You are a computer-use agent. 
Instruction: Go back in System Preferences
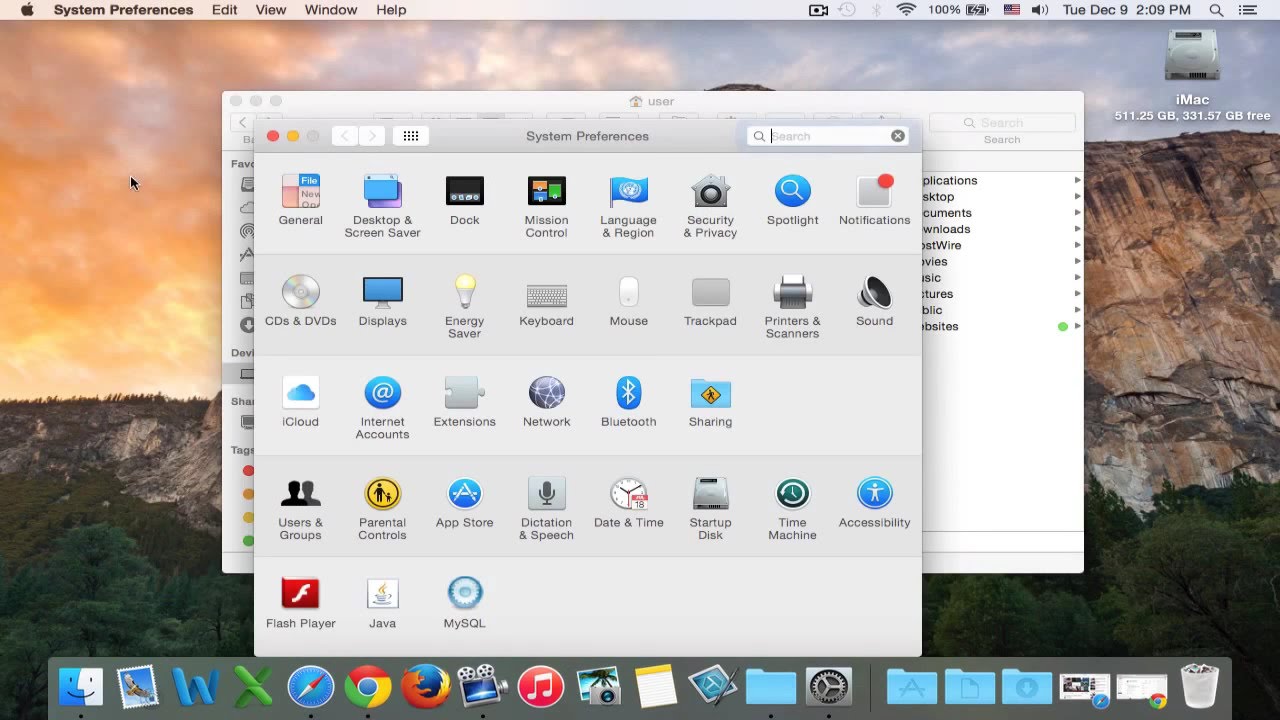coord(345,136)
